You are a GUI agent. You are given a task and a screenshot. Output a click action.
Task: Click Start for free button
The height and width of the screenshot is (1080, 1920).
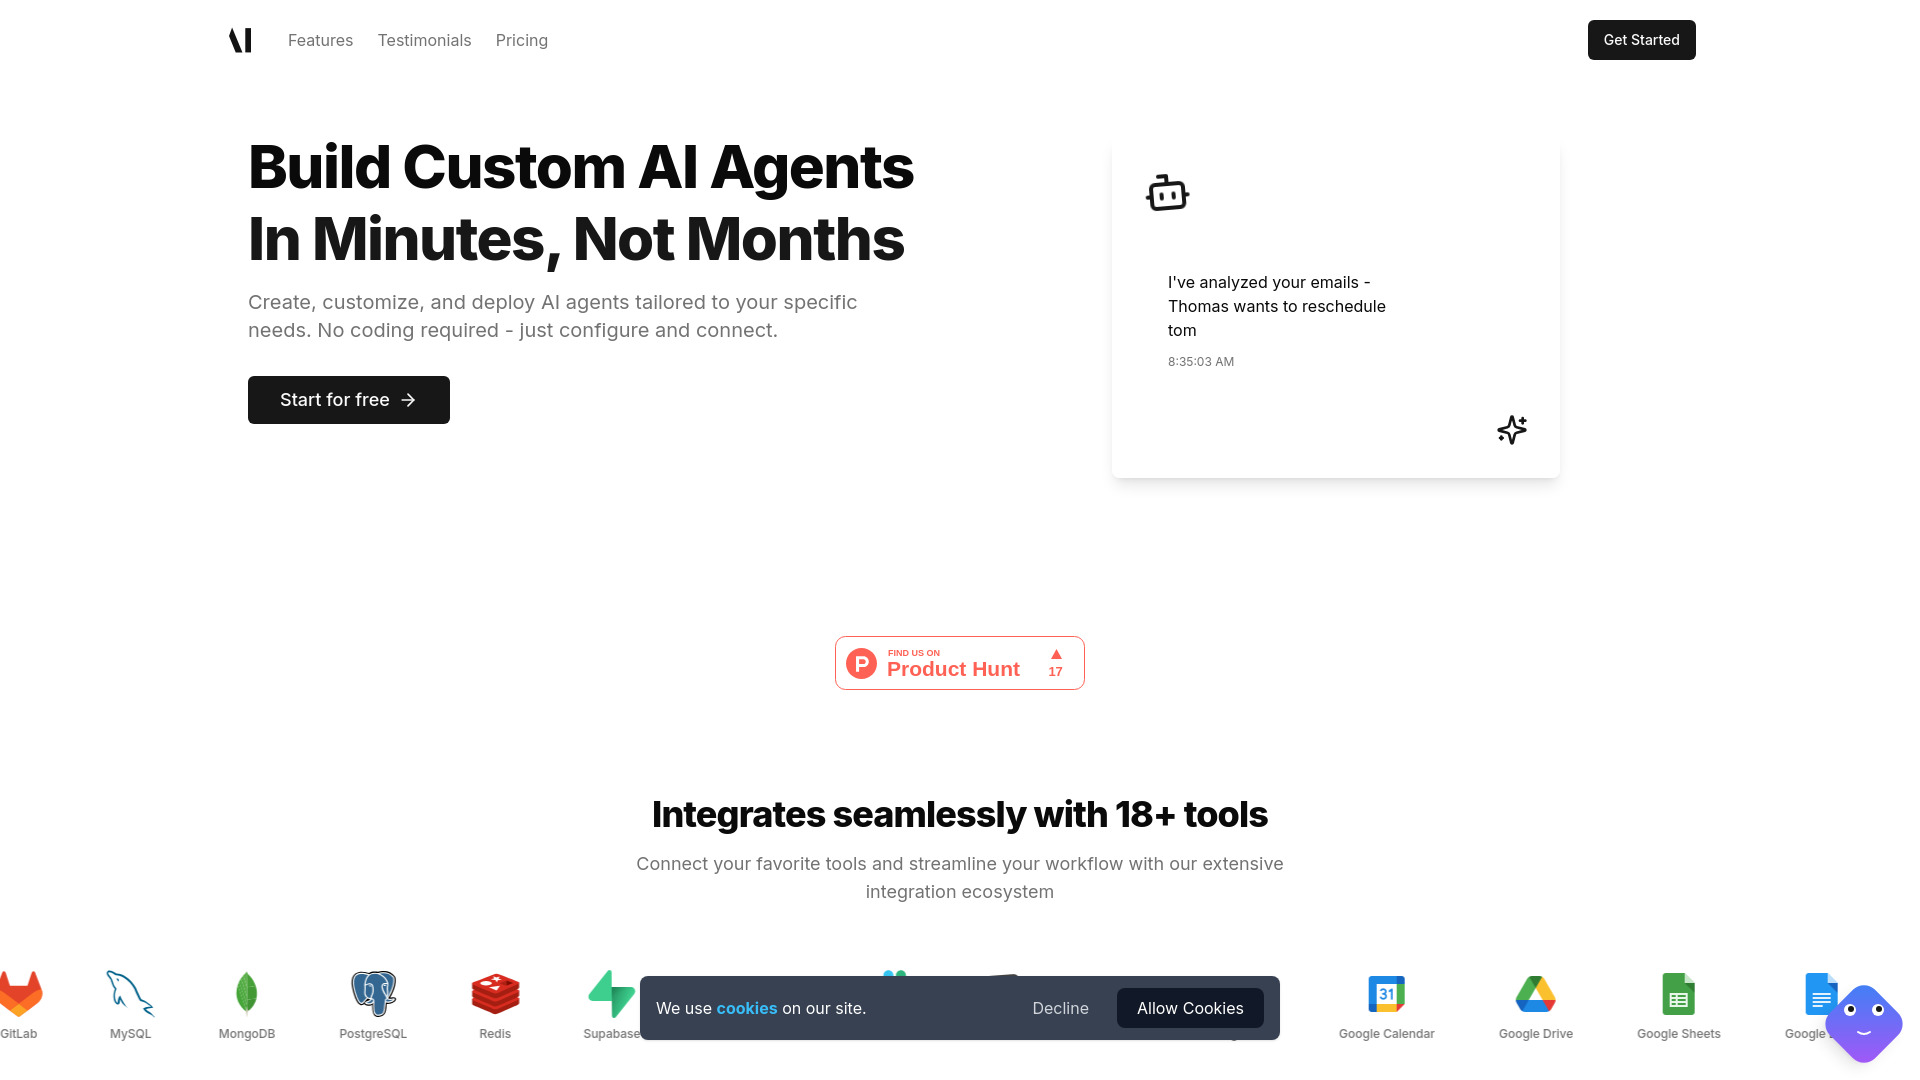pos(348,400)
